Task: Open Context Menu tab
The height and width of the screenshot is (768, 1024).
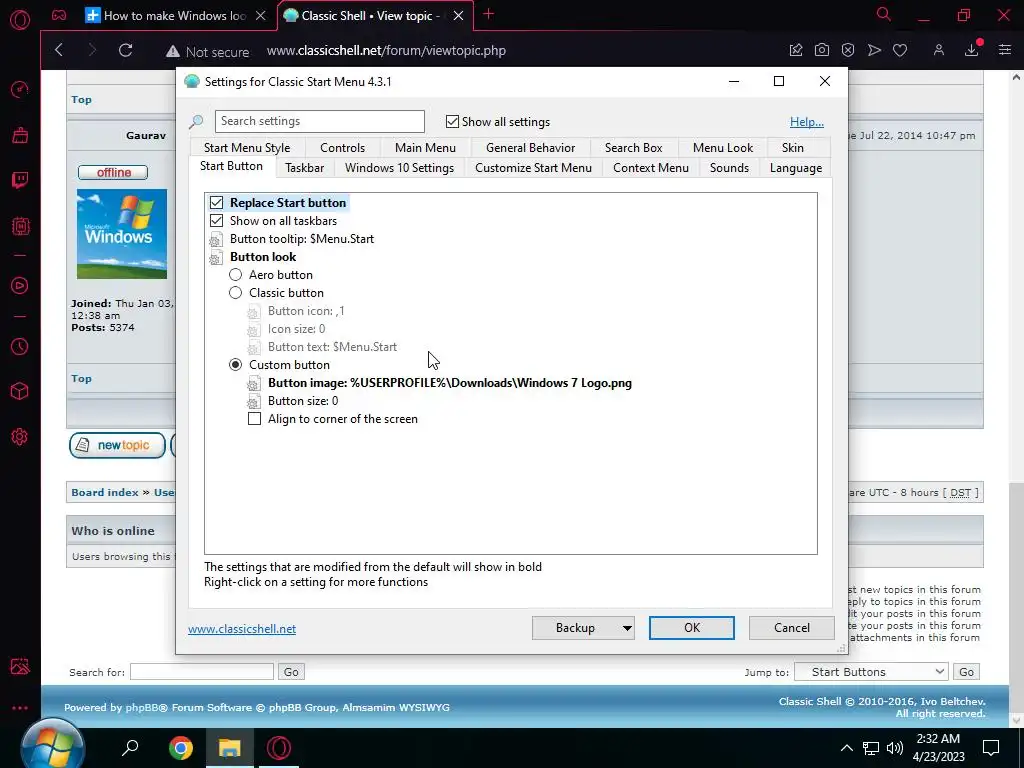Action: (x=650, y=168)
